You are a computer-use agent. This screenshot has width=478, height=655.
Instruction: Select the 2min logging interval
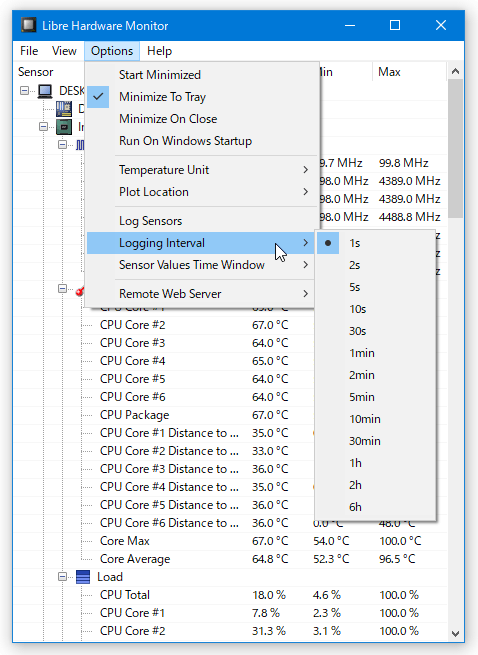(x=375, y=375)
